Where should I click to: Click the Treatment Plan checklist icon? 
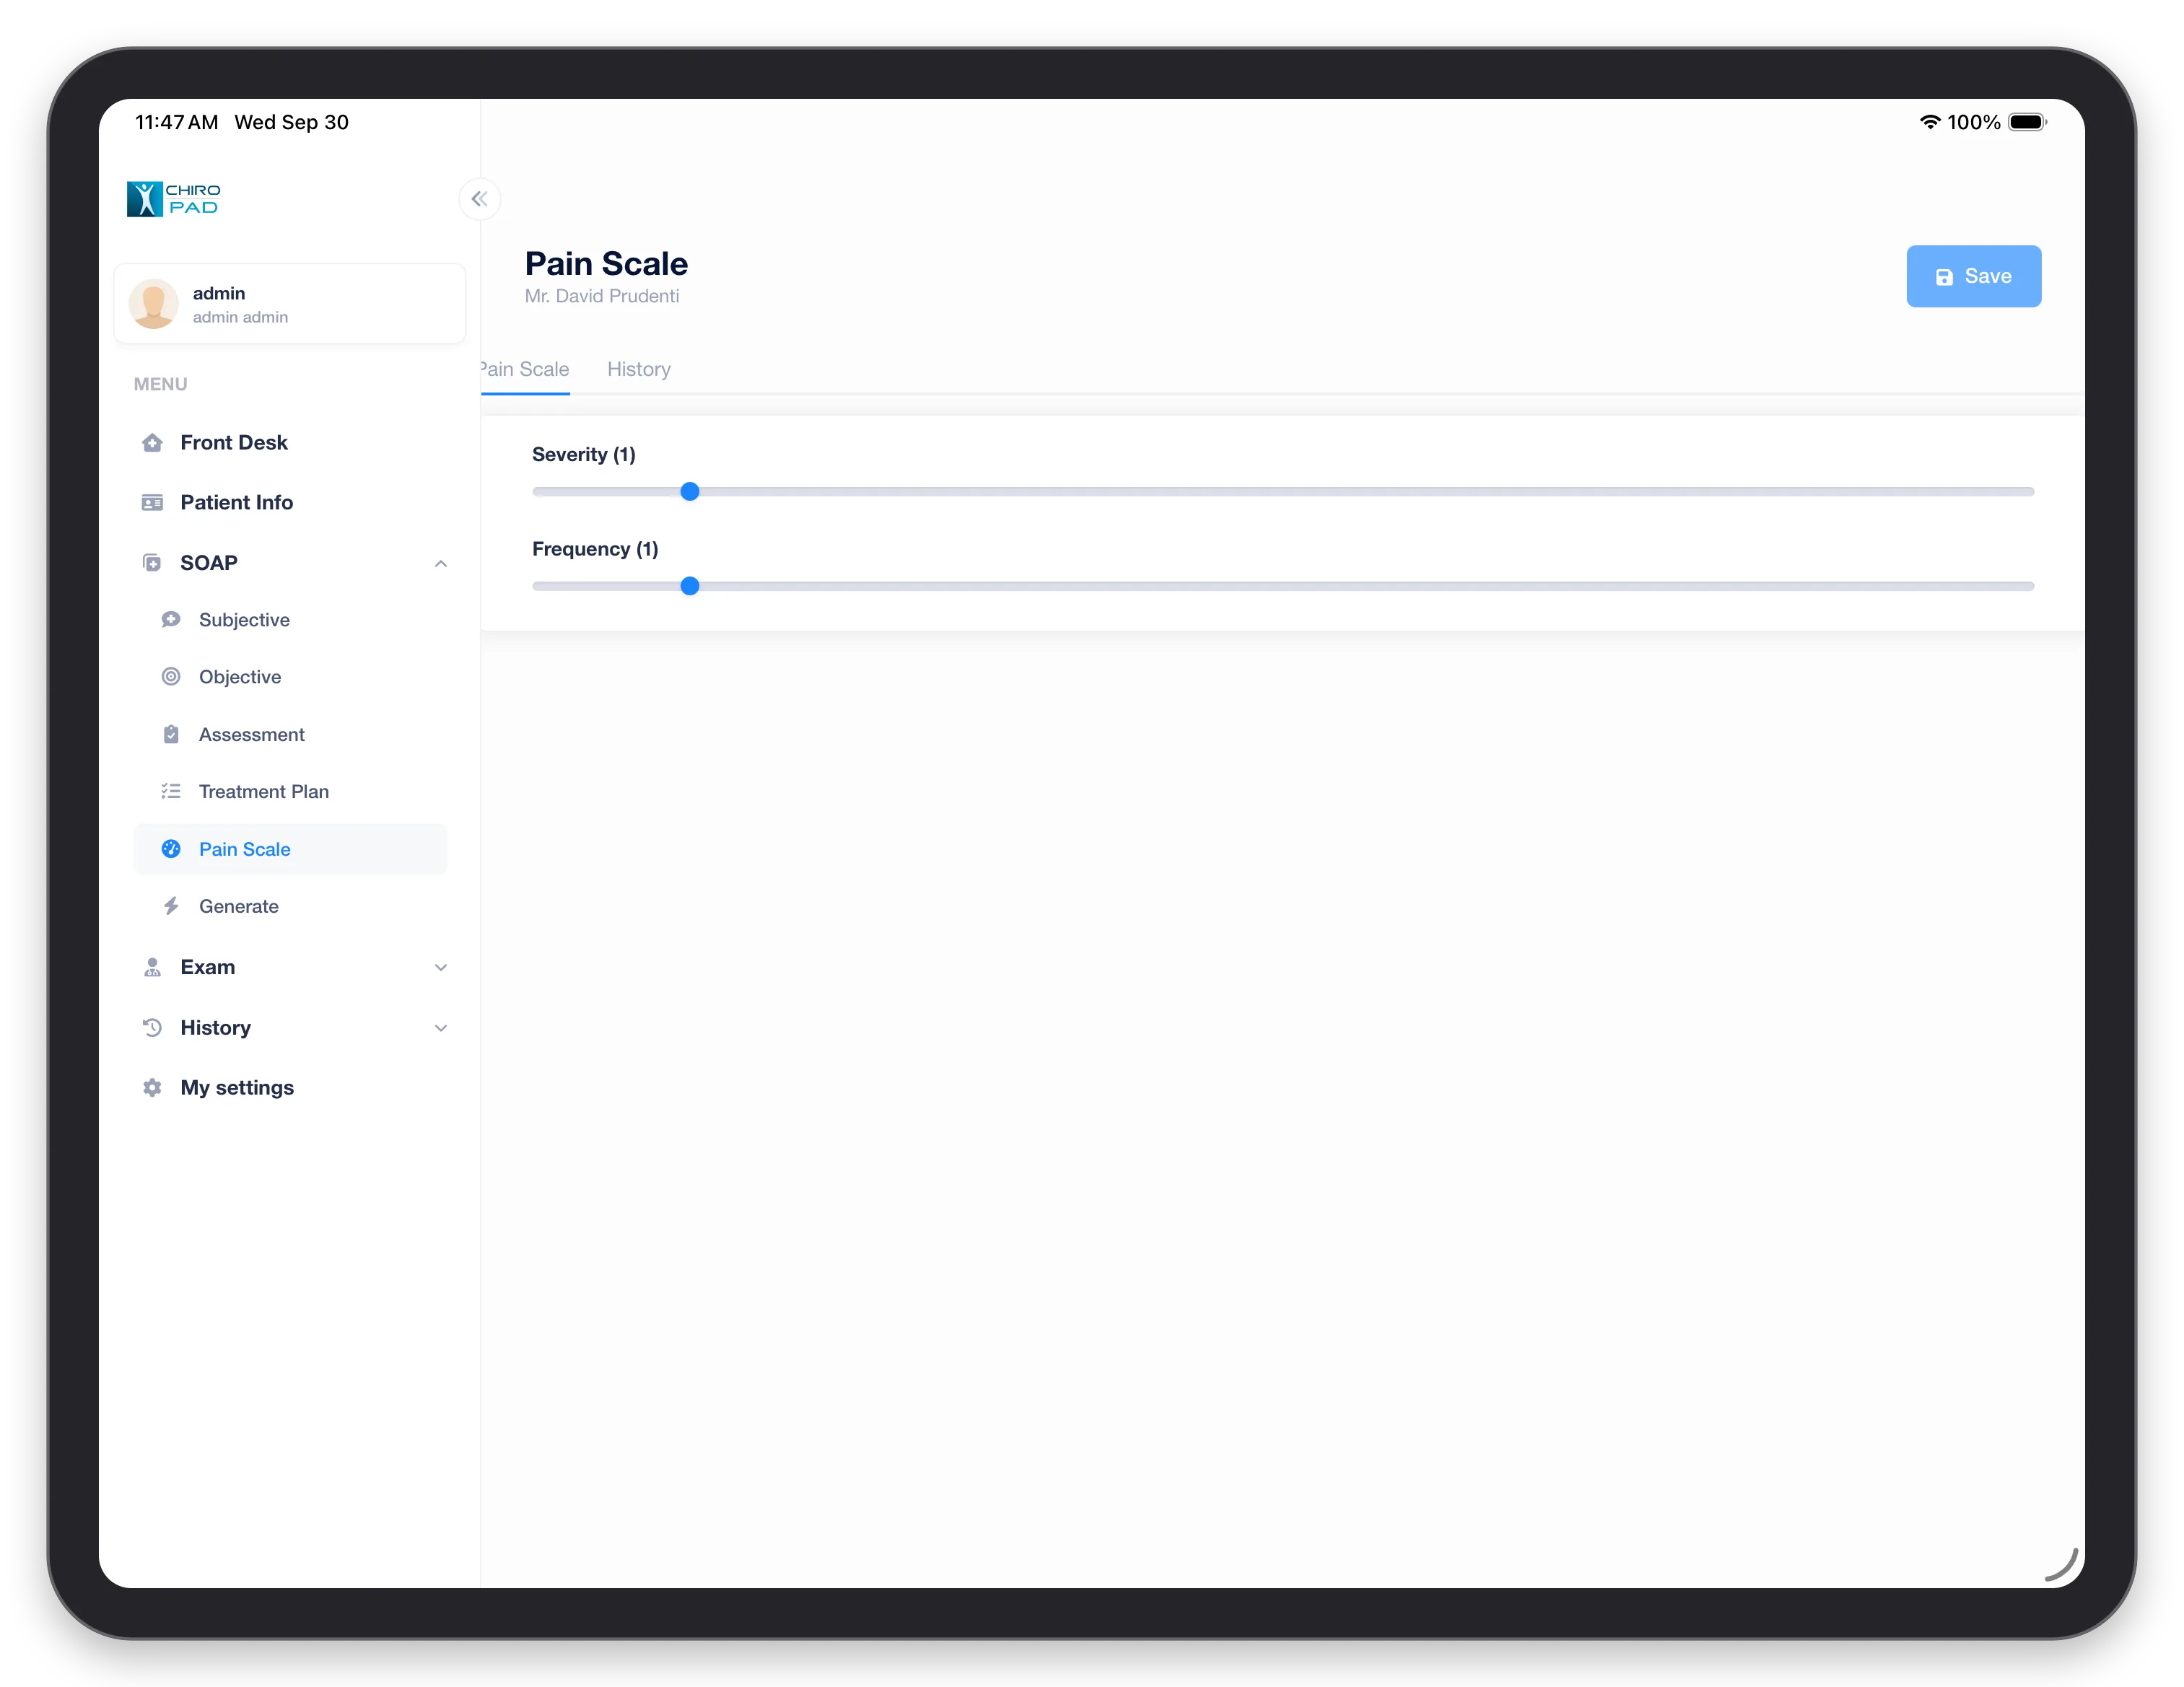tap(171, 791)
